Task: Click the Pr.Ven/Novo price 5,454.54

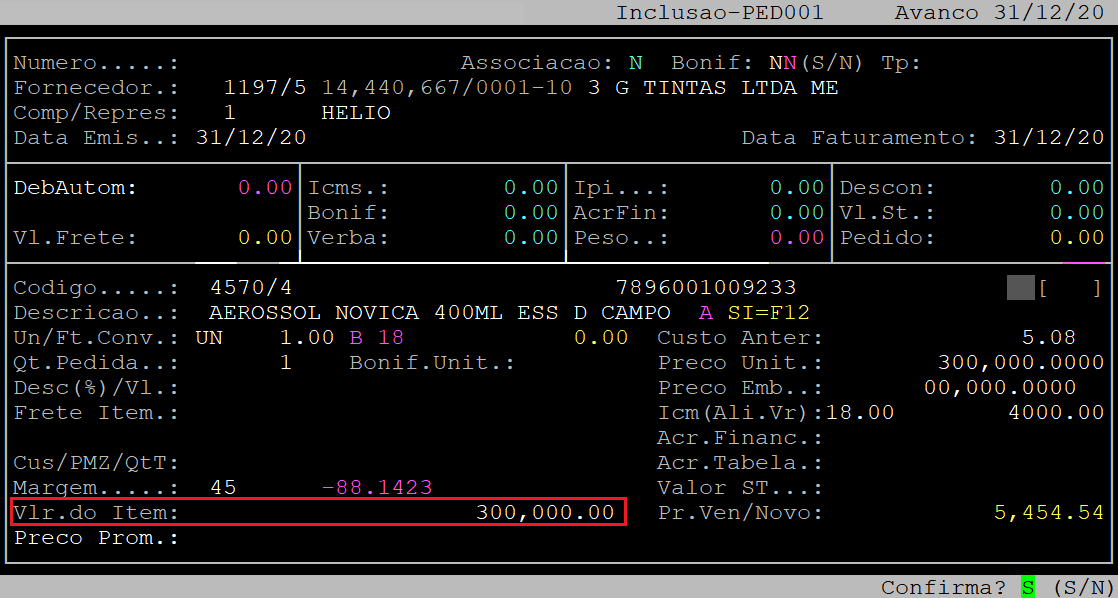Action: coord(1048,513)
